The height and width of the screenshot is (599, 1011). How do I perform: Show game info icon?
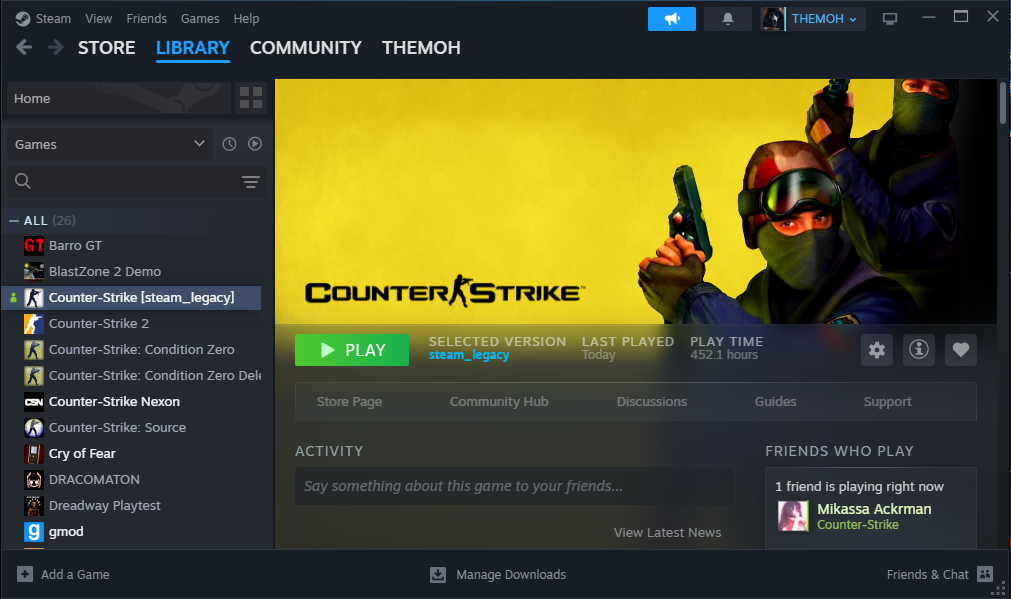pos(919,350)
